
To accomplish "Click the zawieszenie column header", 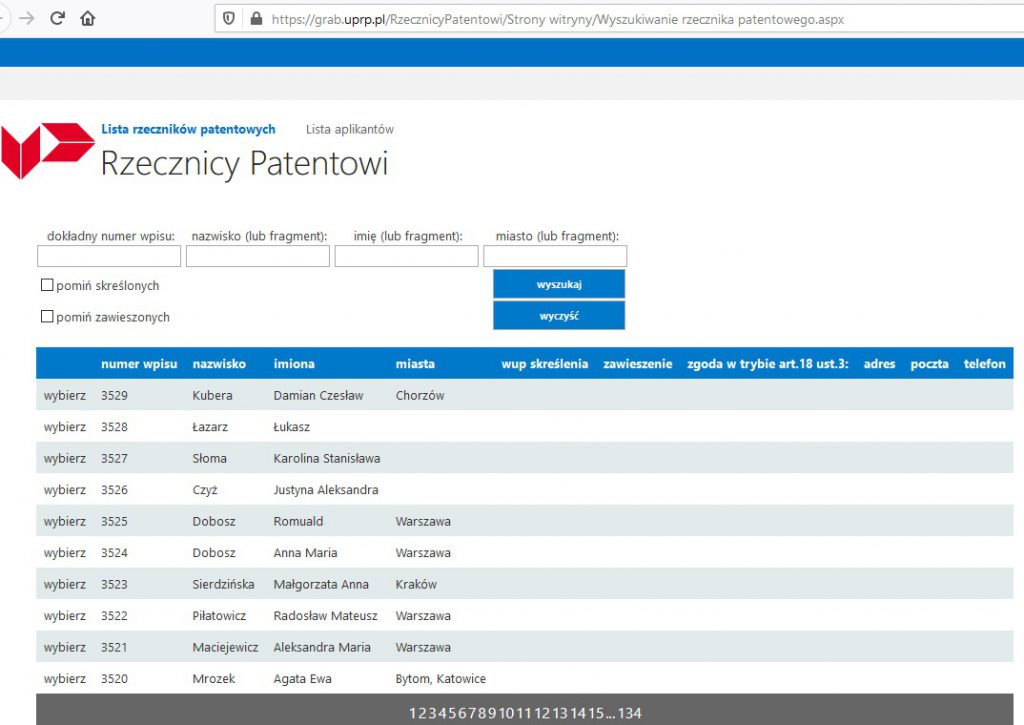I will coord(637,364).
